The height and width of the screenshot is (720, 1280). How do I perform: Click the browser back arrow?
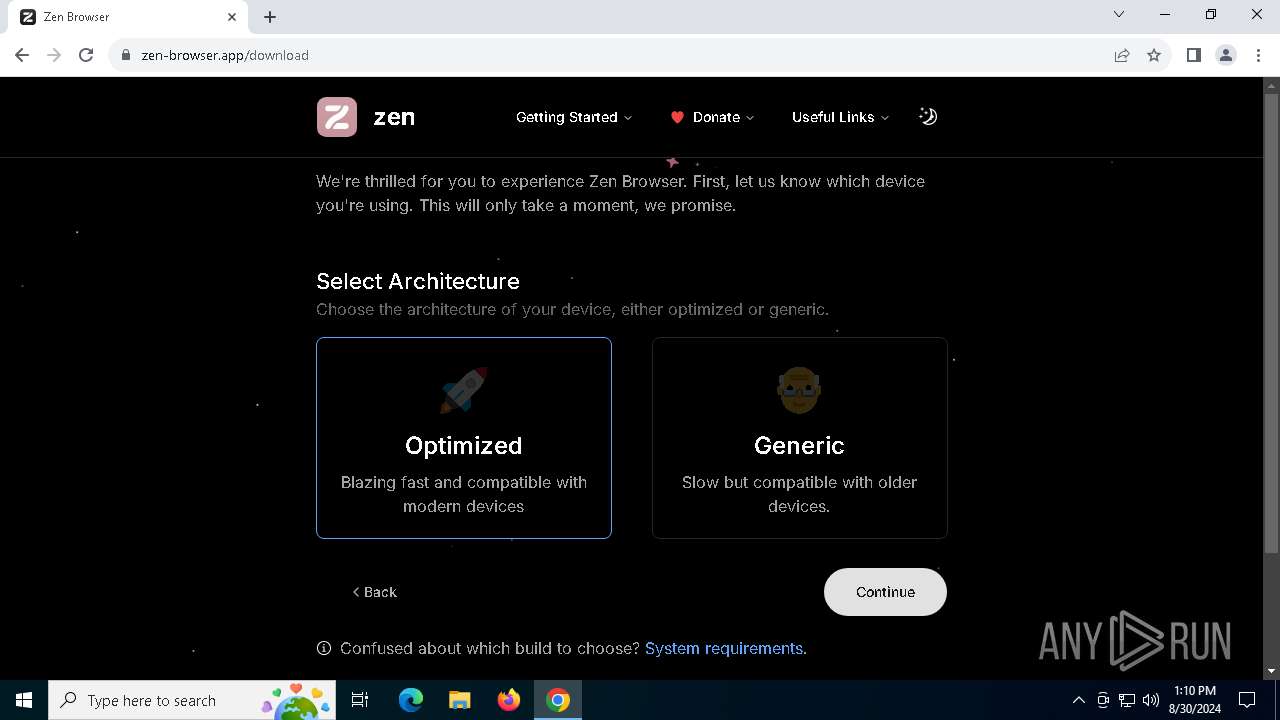pos(22,55)
